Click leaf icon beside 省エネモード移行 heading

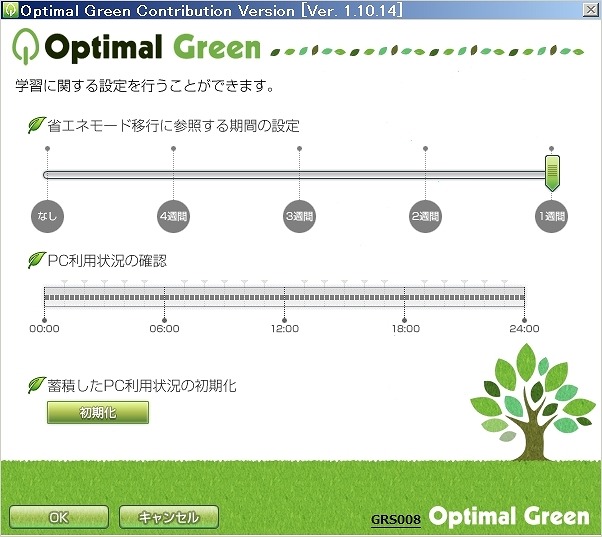pos(37,125)
